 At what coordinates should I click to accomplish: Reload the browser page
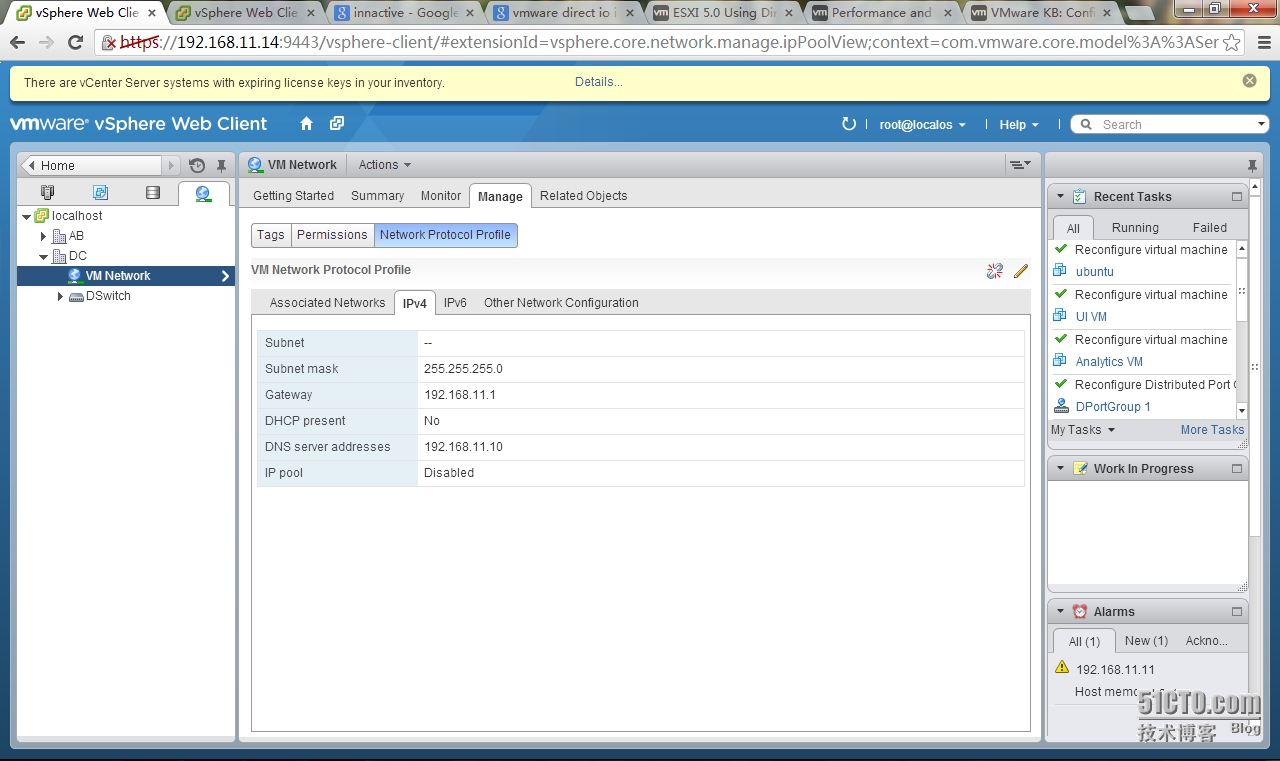pos(75,43)
